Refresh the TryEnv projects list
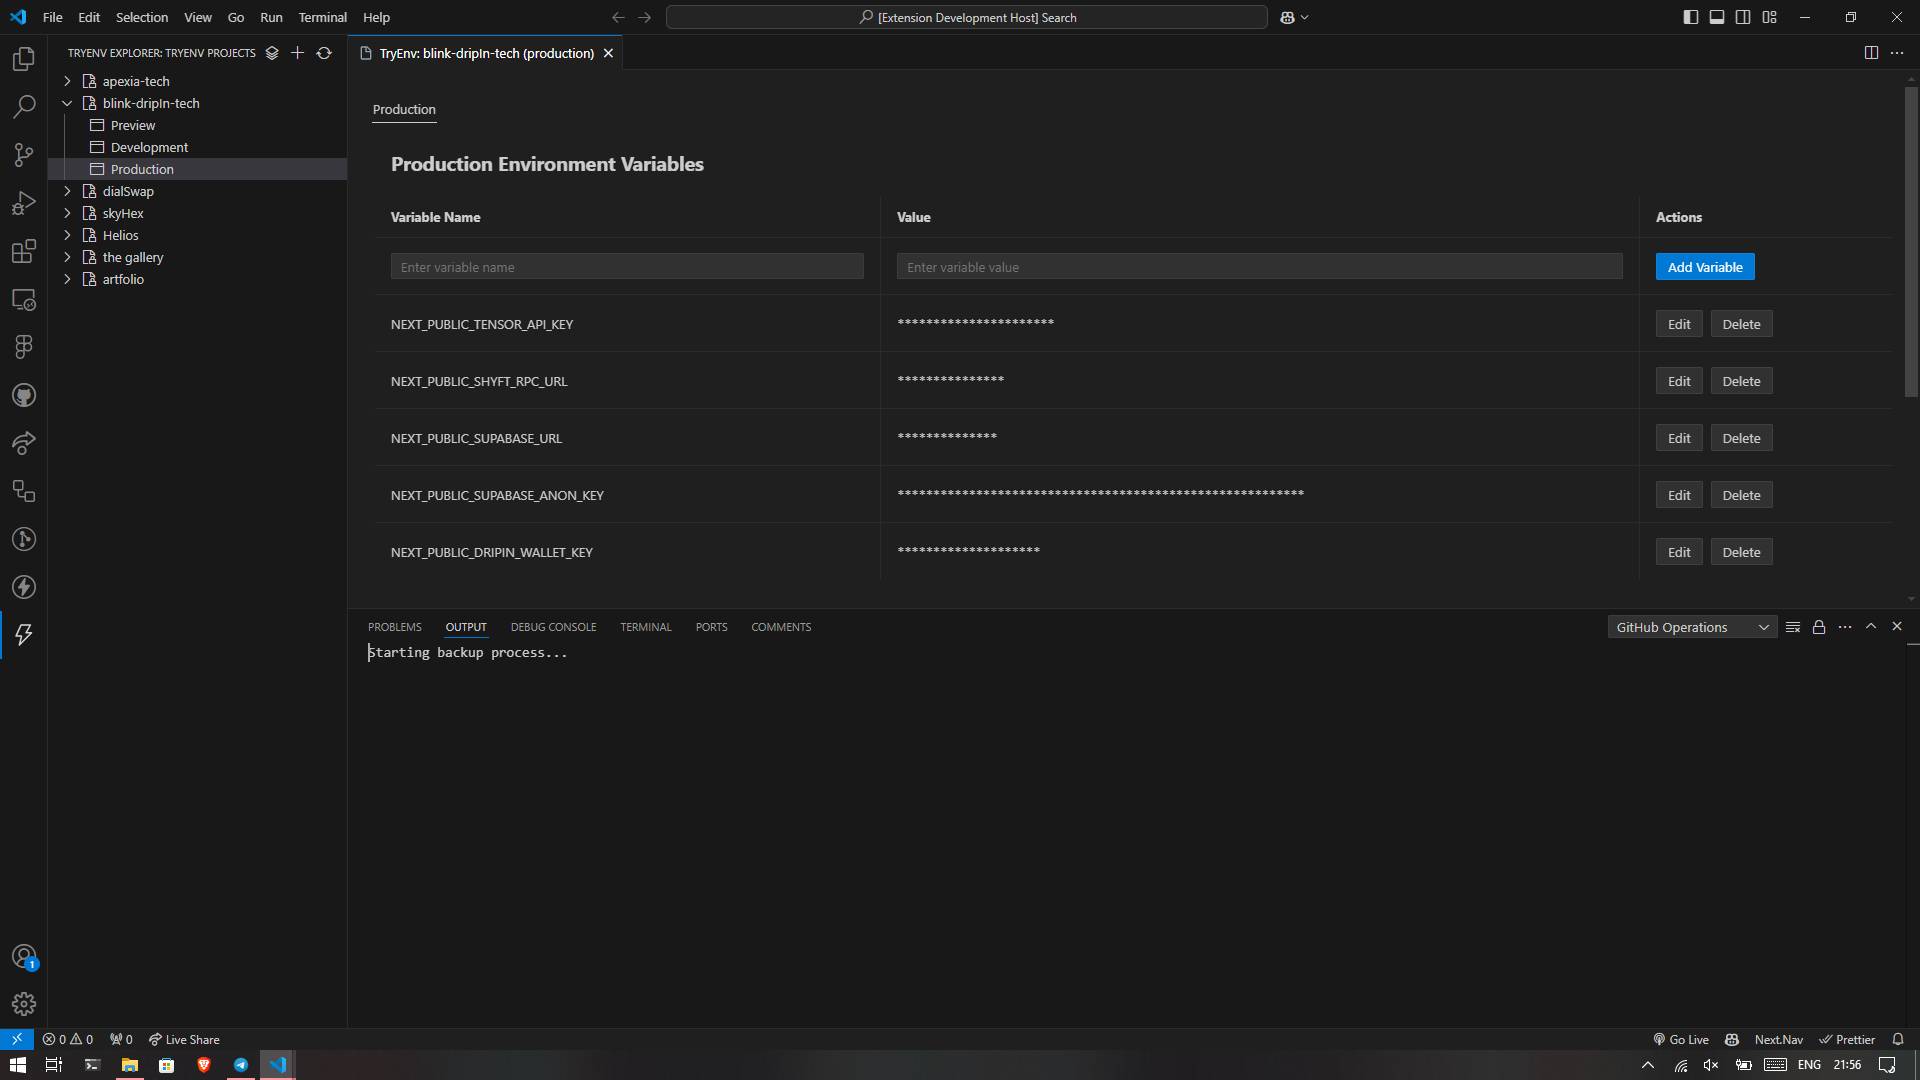 (324, 53)
